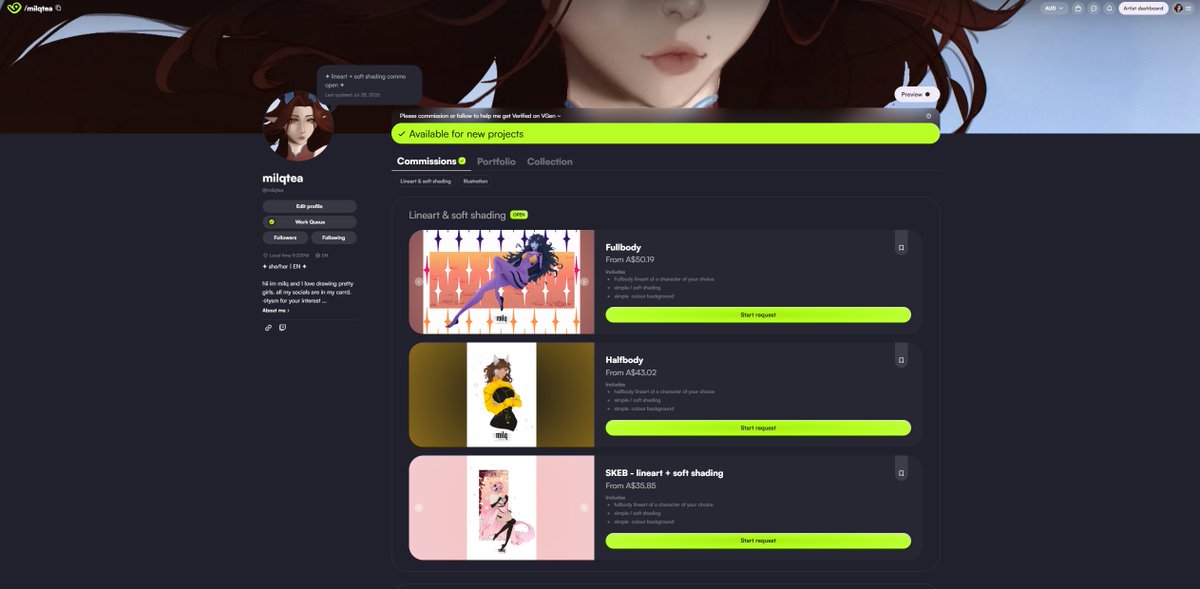Click the milqtea profile avatar picture
Screen dimensions: 1200x589
click(297, 126)
